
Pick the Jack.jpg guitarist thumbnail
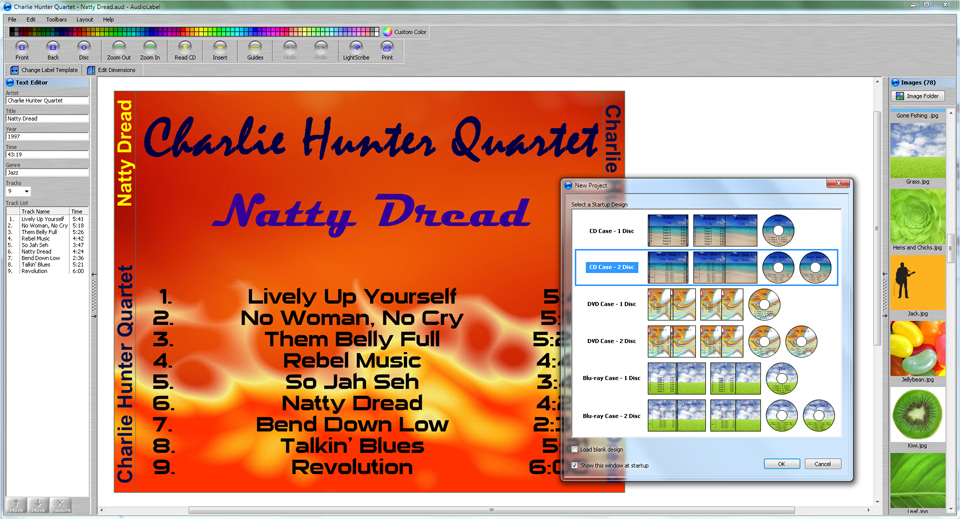pyautogui.click(x=917, y=282)
